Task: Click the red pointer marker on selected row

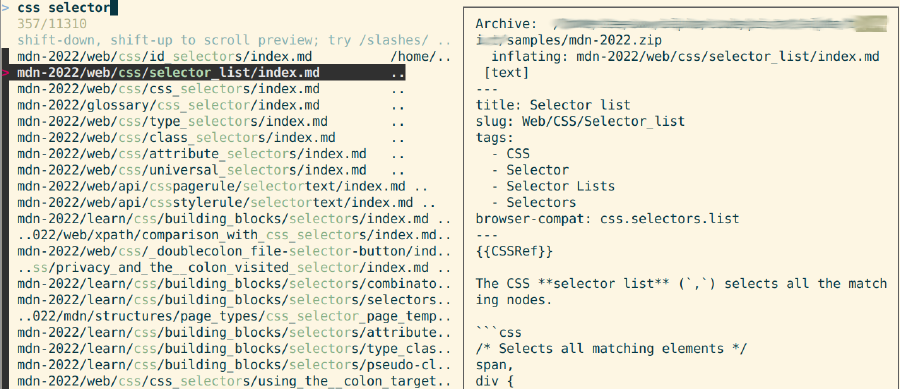Action: pyautogui.click(x=6, y=73)
